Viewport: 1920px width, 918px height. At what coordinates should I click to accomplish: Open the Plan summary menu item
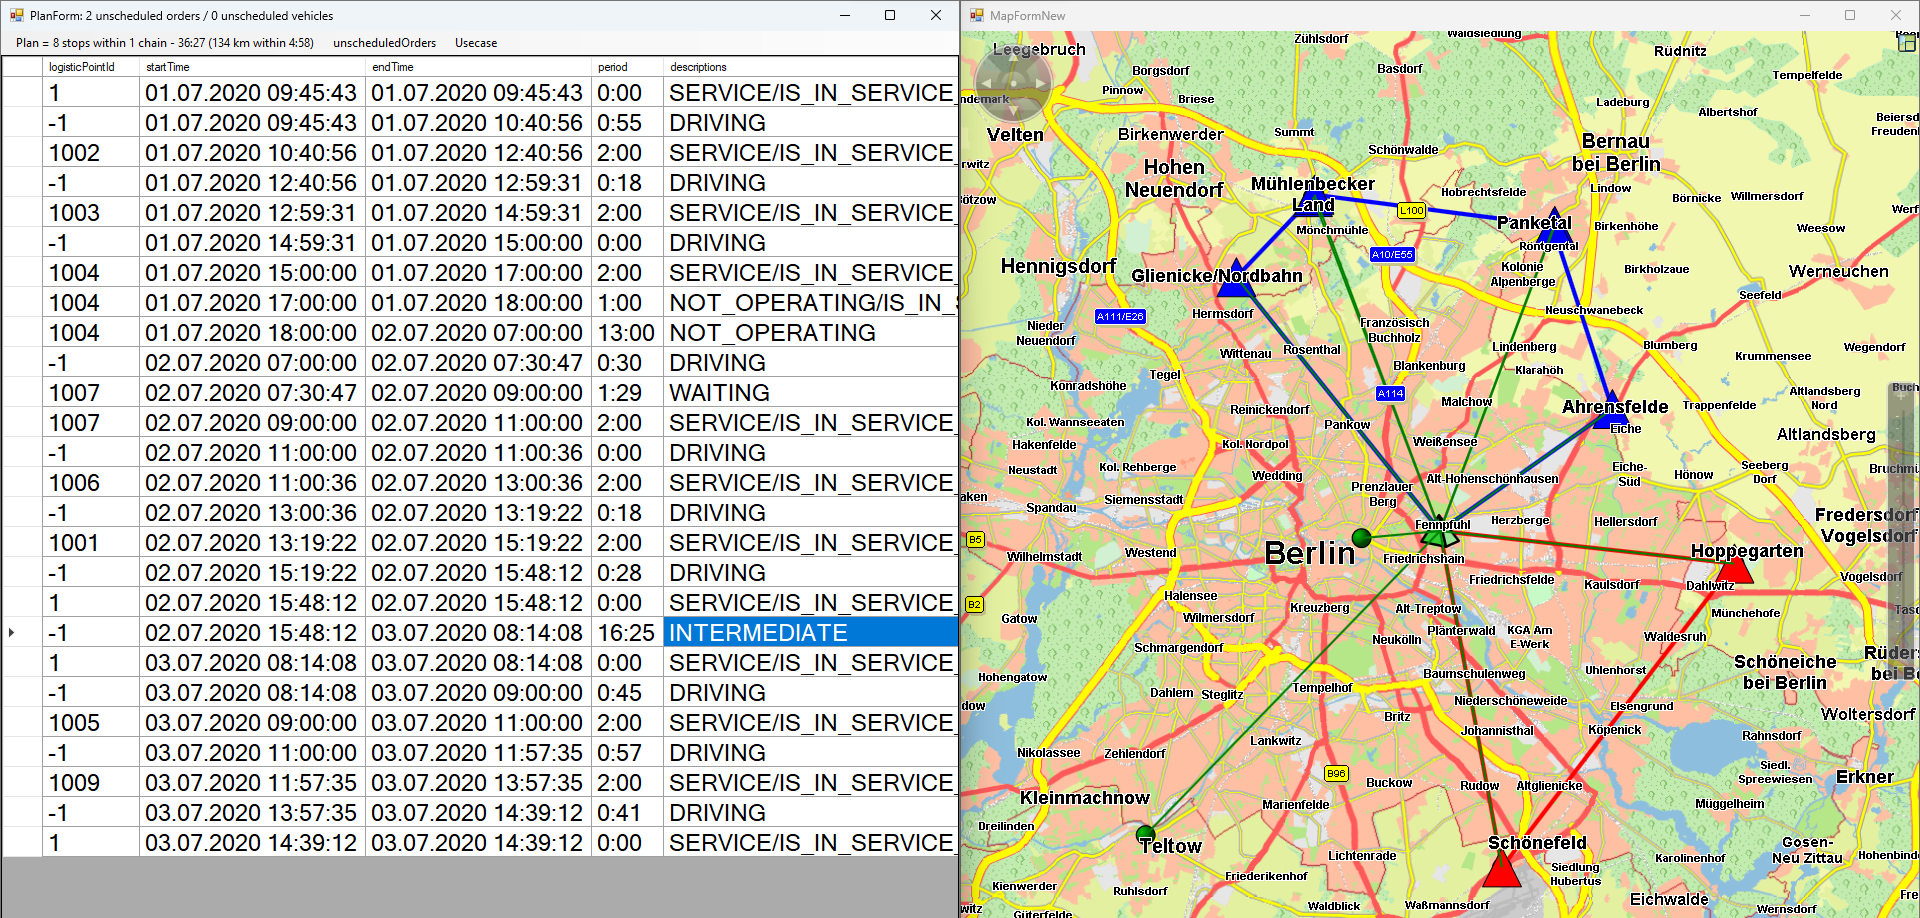click(164, 43)
